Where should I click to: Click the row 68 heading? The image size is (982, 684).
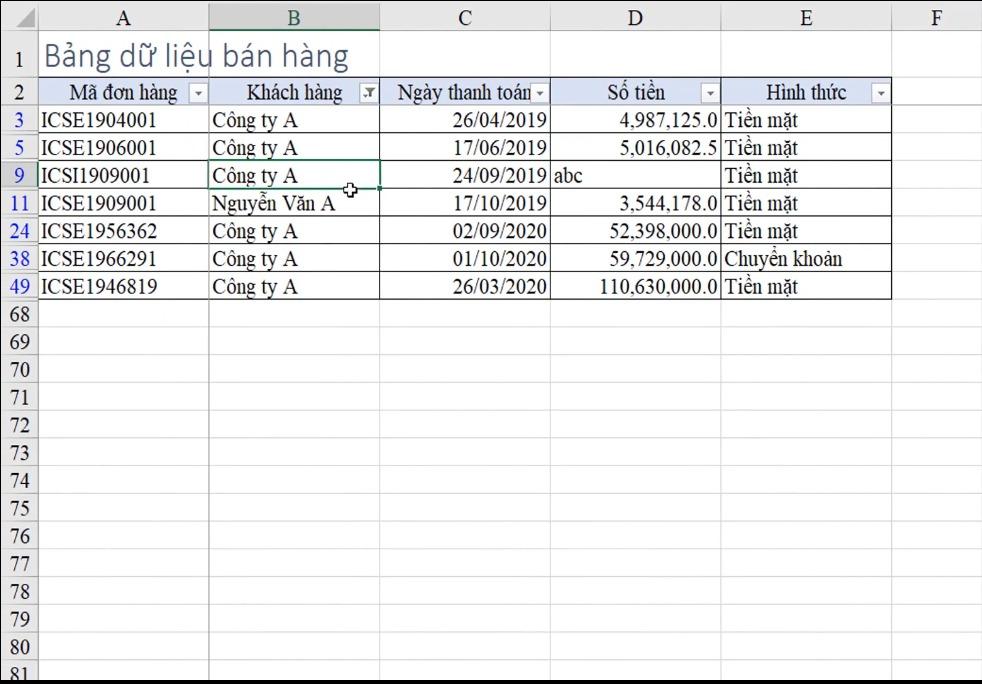pos(19,314)
